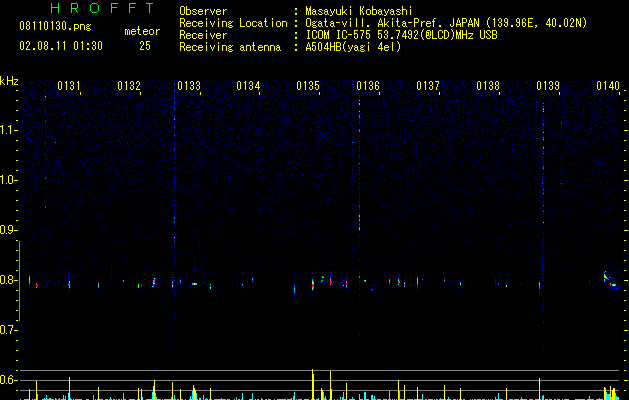Click the 0138 time marker
Viewport: 629px width, 400px height.
[x=488, y=85]
